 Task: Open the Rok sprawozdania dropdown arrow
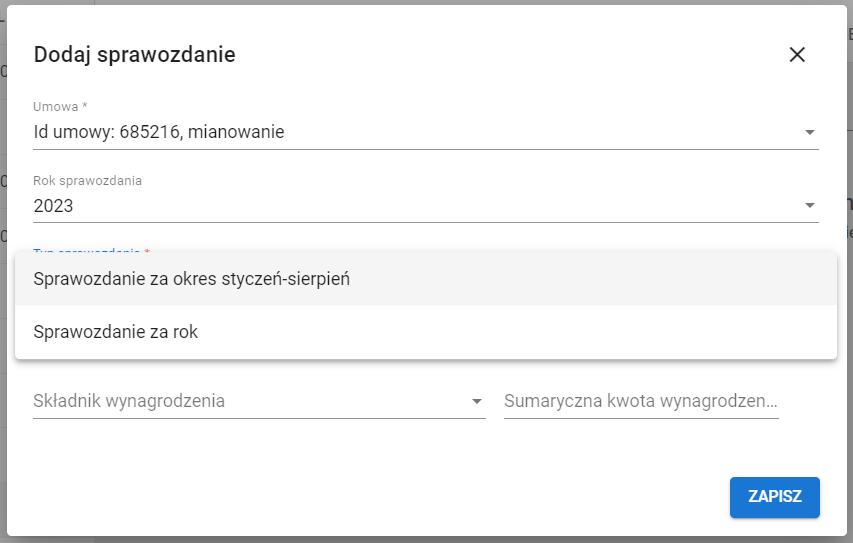809,206
